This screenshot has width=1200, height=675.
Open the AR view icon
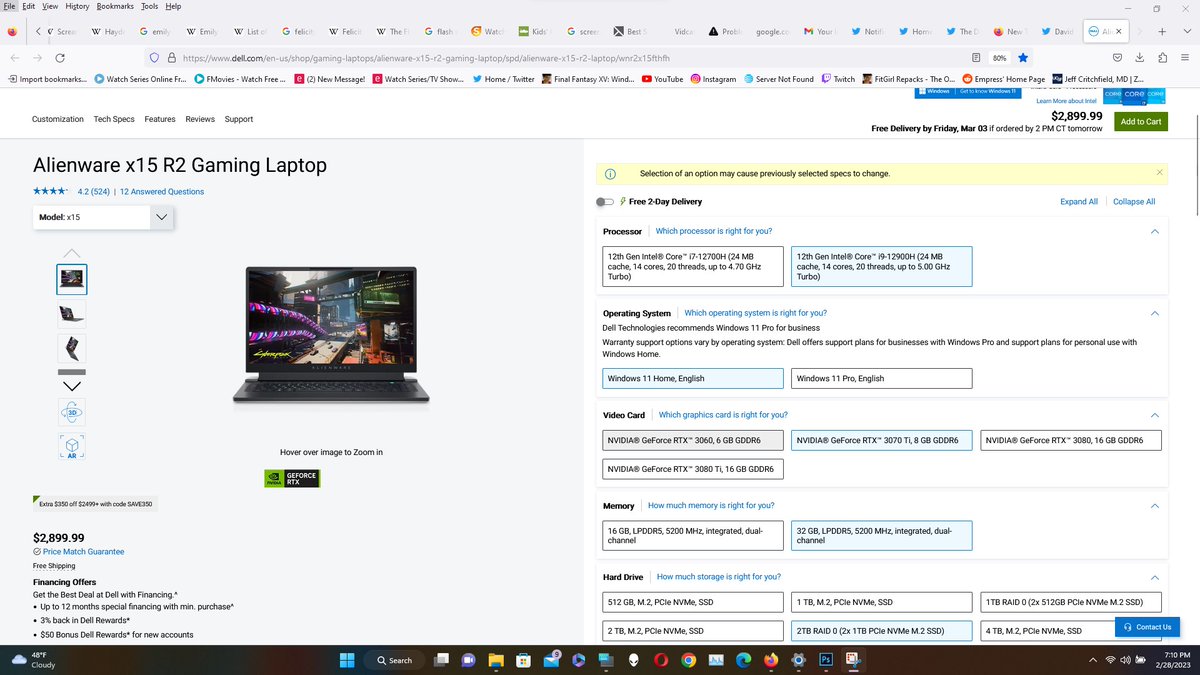pos(71,446)
